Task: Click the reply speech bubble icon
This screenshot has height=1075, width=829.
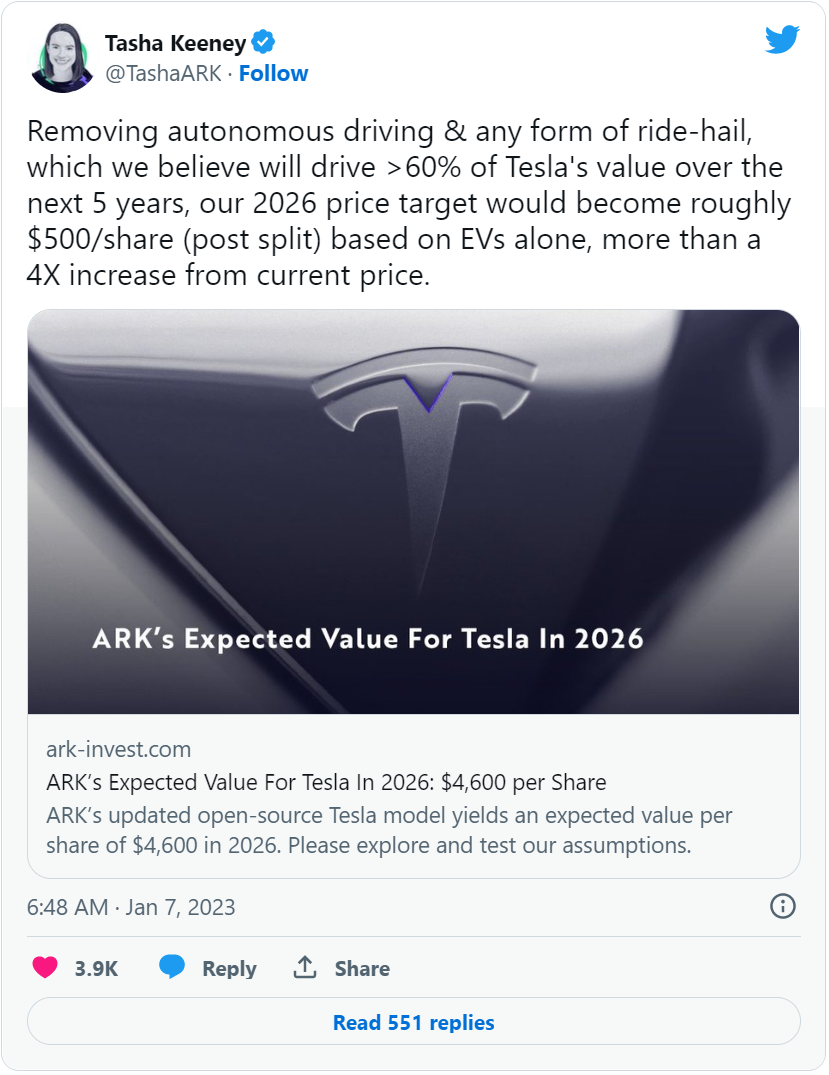Action: point(172,968)
